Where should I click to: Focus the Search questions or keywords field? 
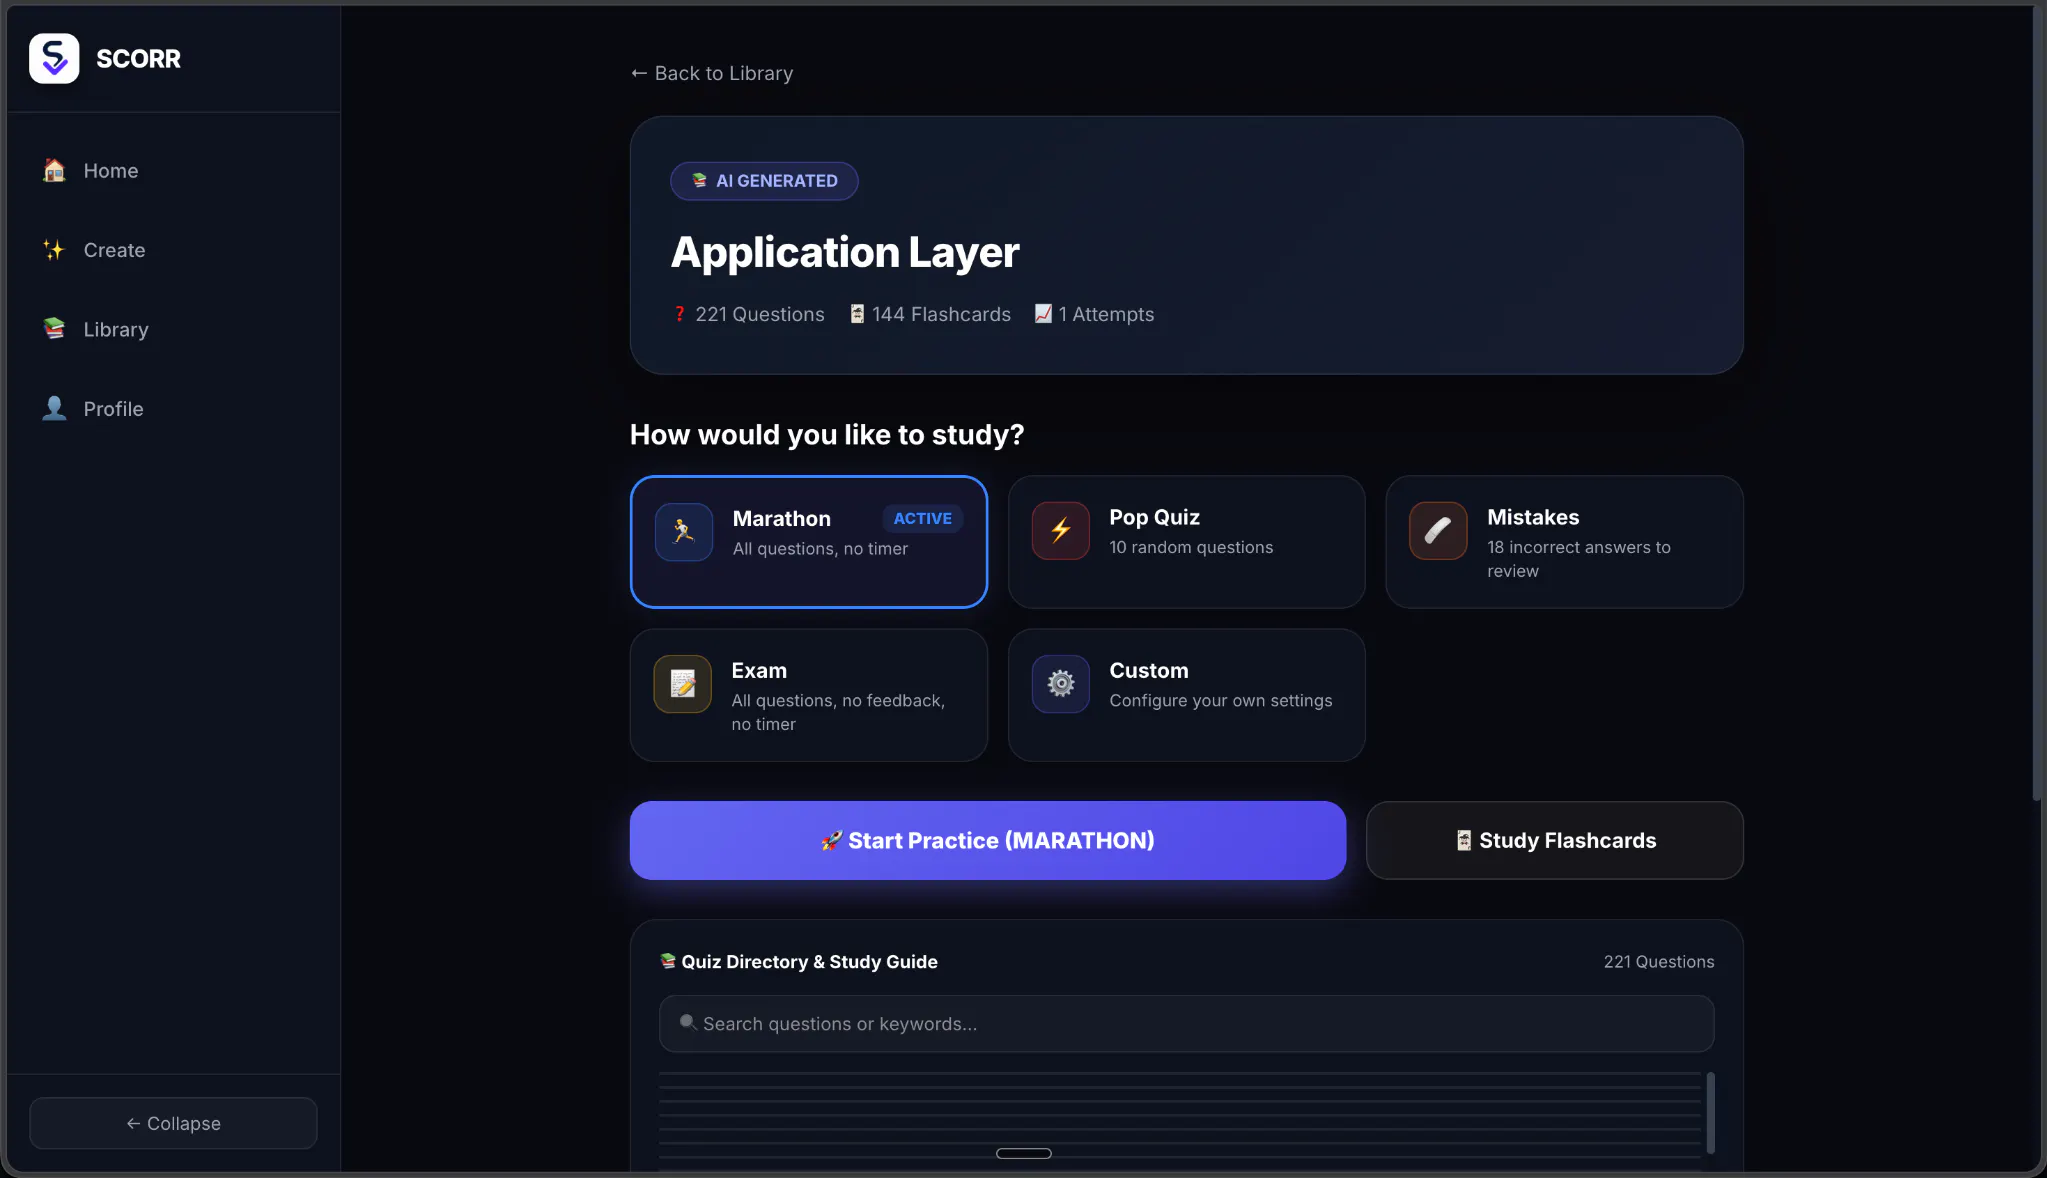(1187, 1023)
